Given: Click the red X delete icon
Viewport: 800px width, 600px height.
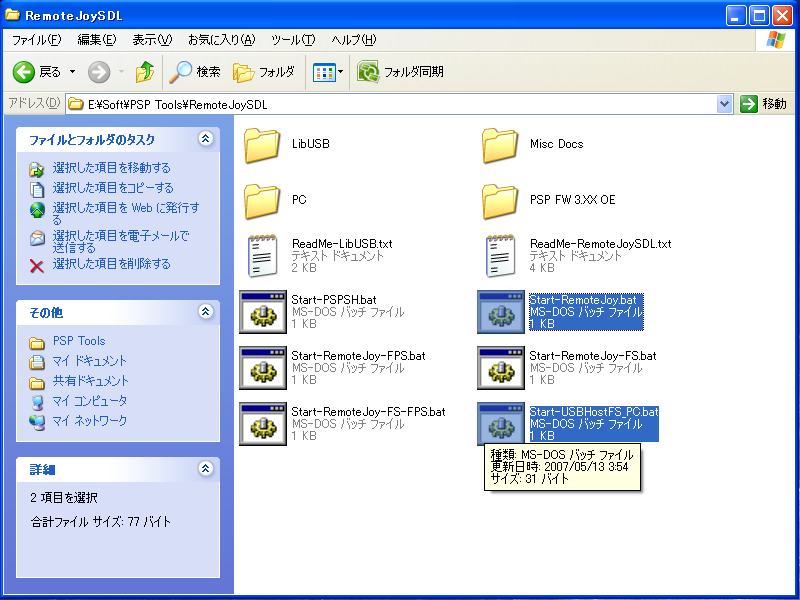Looking at the screenshot, I should point(37,266).
